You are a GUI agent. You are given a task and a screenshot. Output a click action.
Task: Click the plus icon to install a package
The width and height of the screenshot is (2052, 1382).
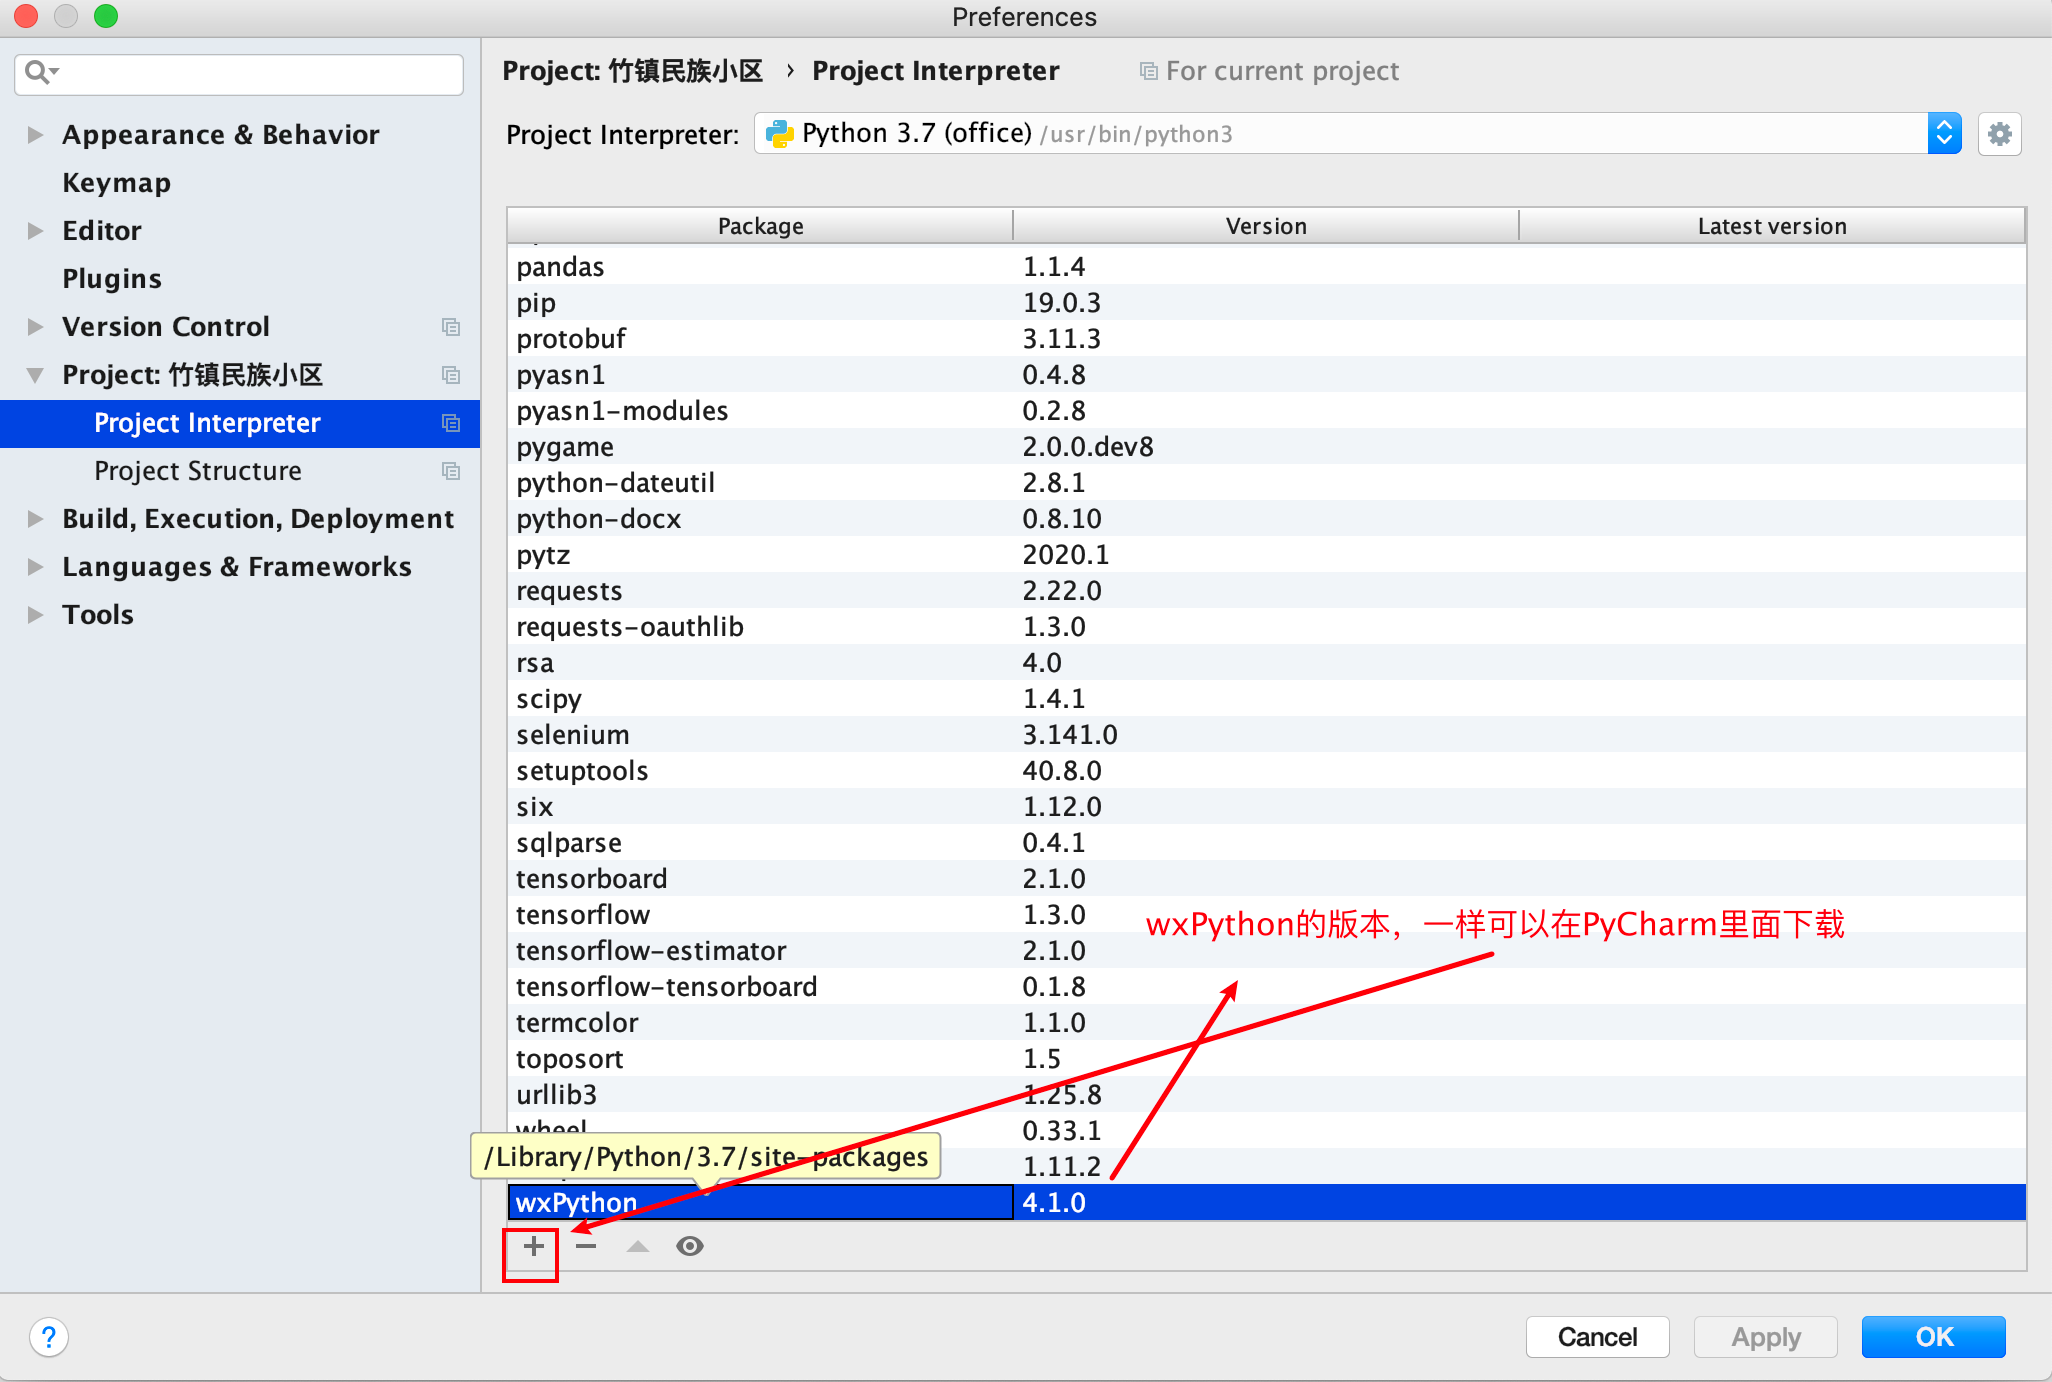(x=533, y=1246)
